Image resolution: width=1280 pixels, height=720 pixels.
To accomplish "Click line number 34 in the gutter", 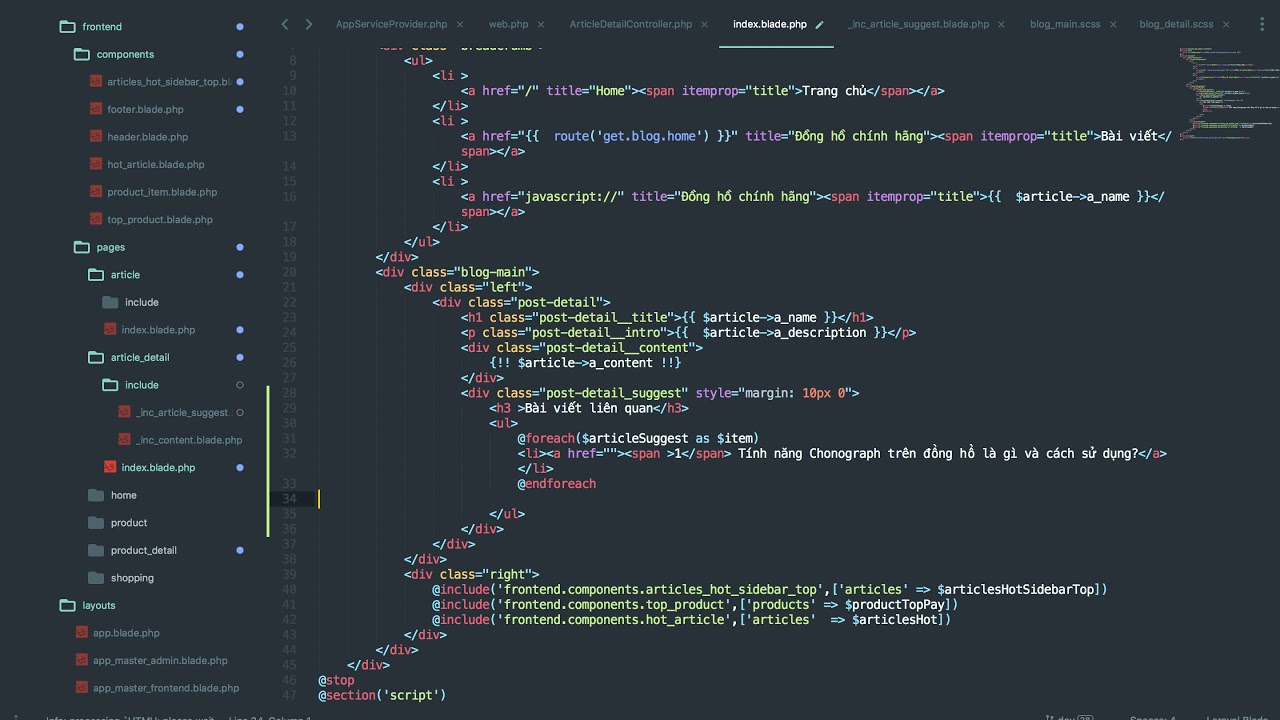I will pos(289,499).
